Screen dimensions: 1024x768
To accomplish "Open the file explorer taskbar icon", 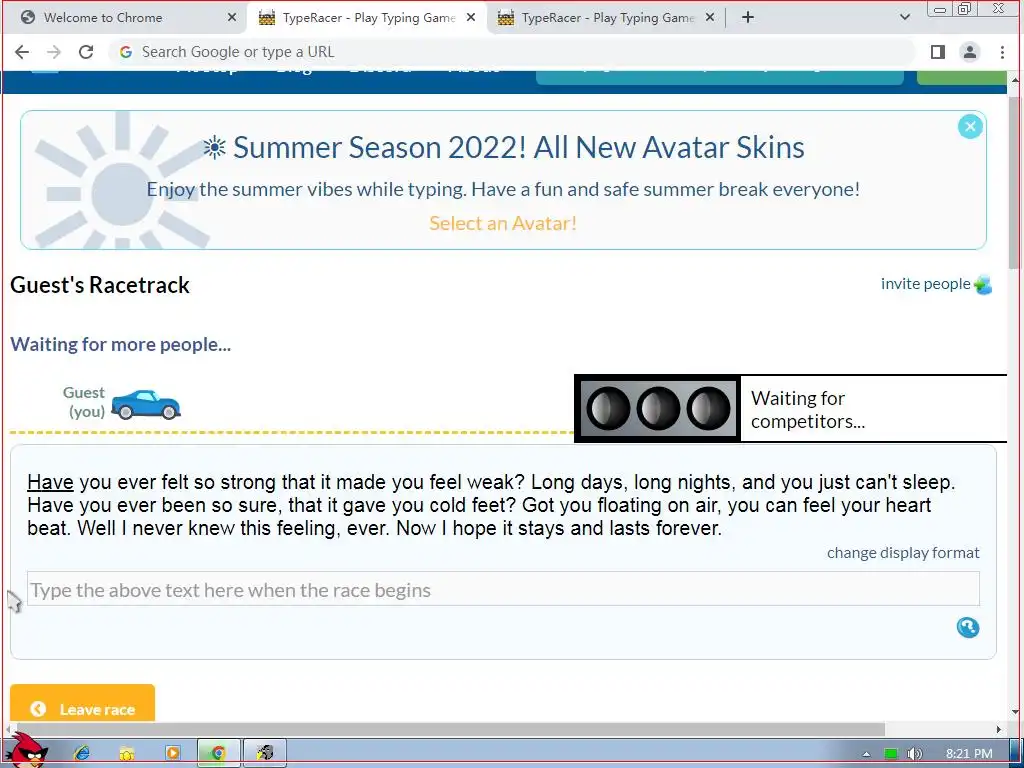I will click(127, 753).
